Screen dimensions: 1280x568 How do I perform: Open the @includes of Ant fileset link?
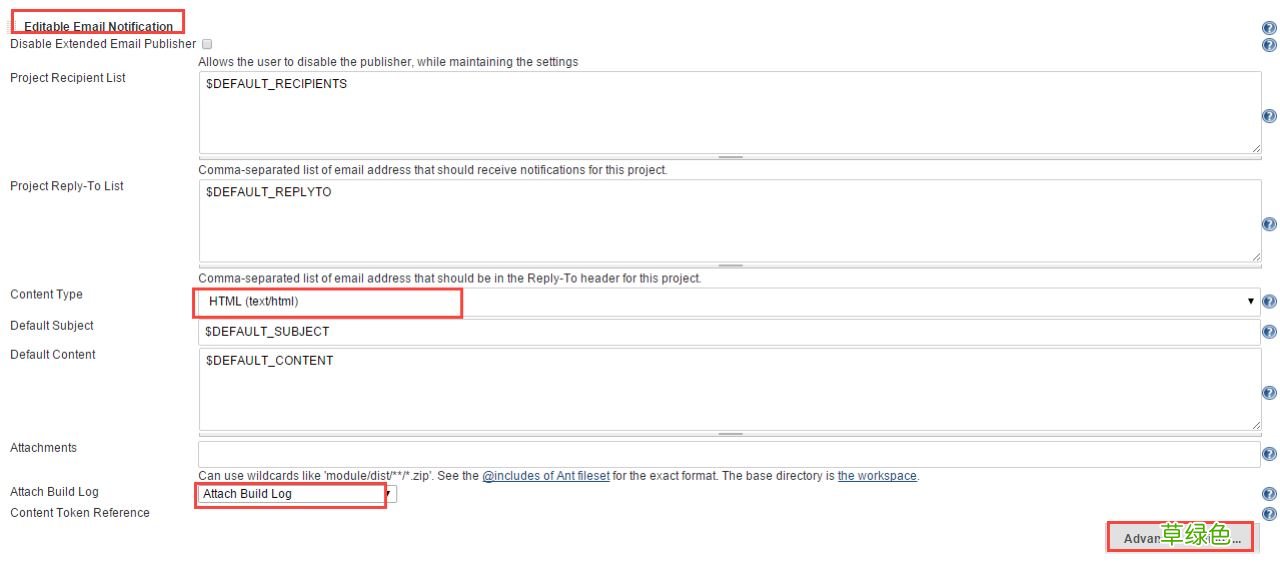pos(546,476)
